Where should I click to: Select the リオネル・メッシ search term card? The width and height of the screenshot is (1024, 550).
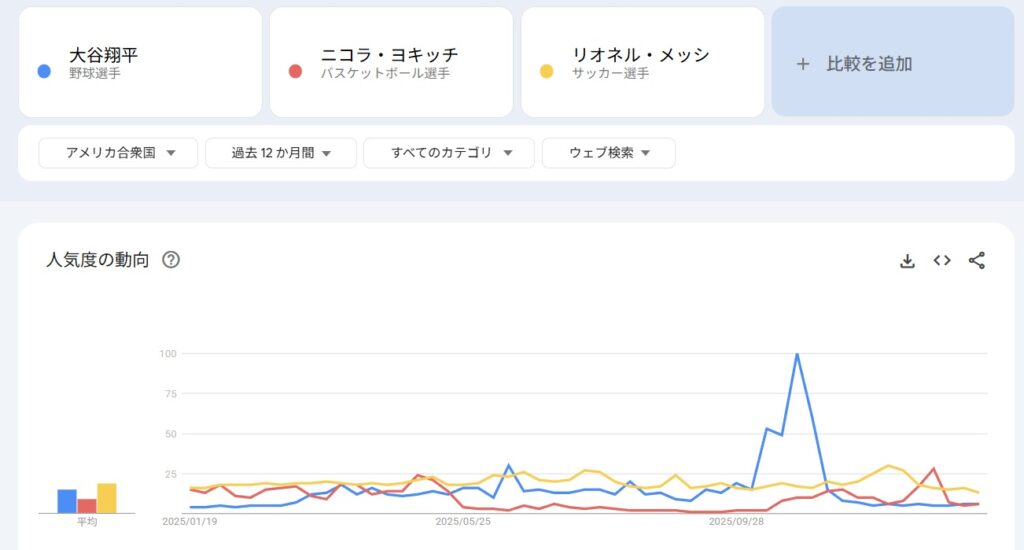click(642, 62)
